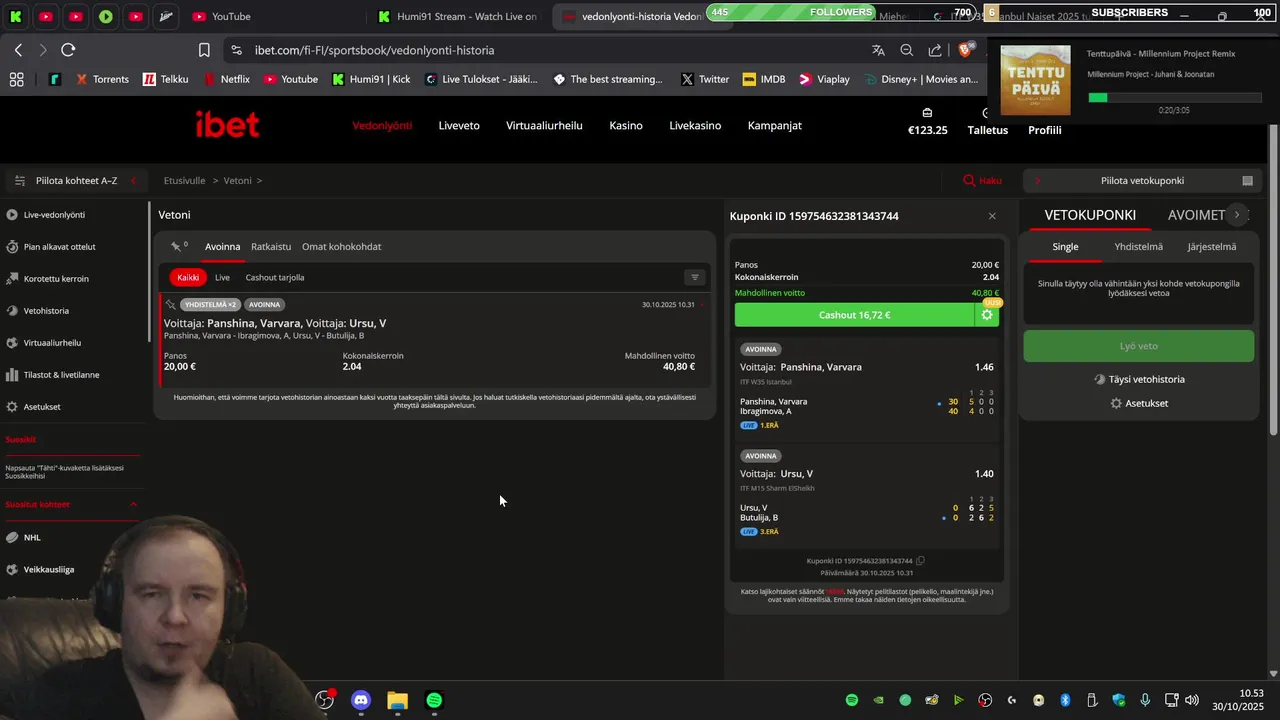1280x720 pixels.
Task: Open Live-vedonlyönti in sidebar
Action: tap(54, 215)
